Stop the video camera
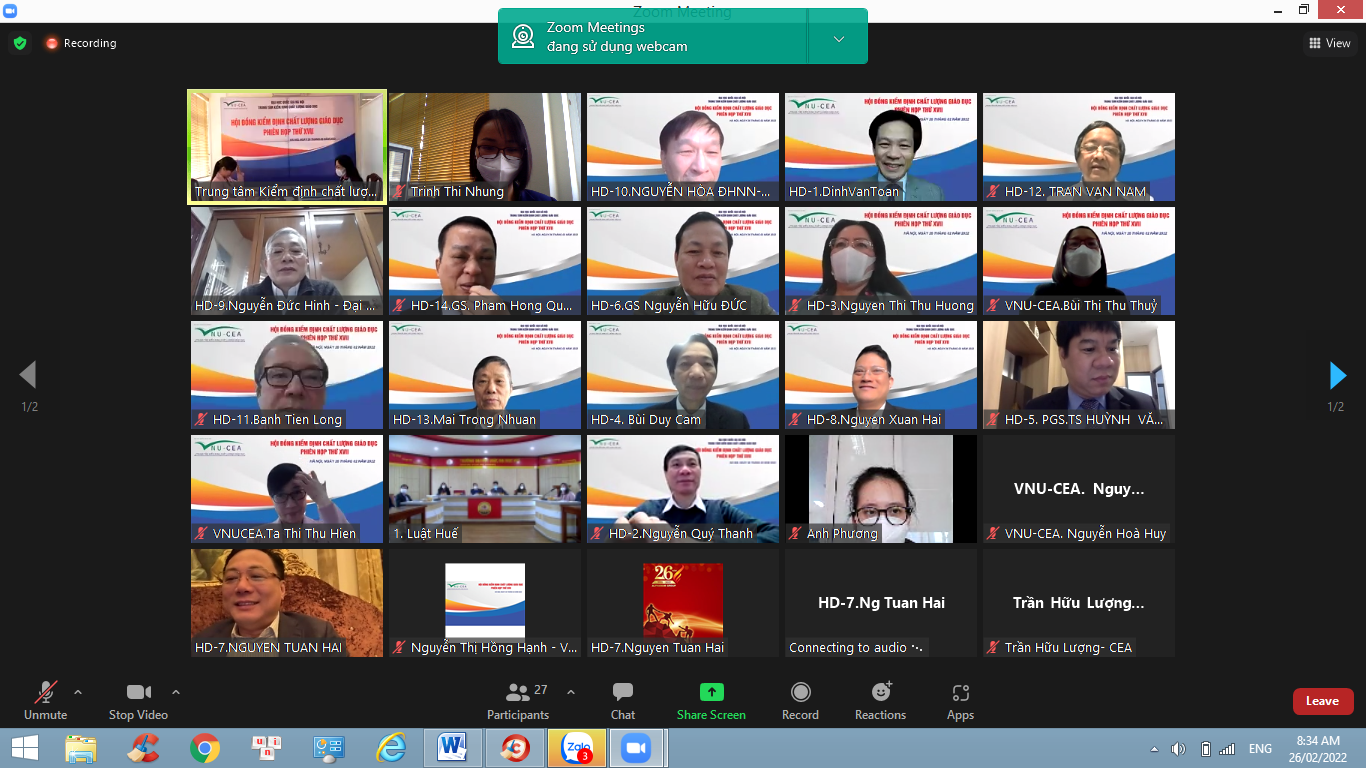The image size is (1366, 768). [138, 700]
